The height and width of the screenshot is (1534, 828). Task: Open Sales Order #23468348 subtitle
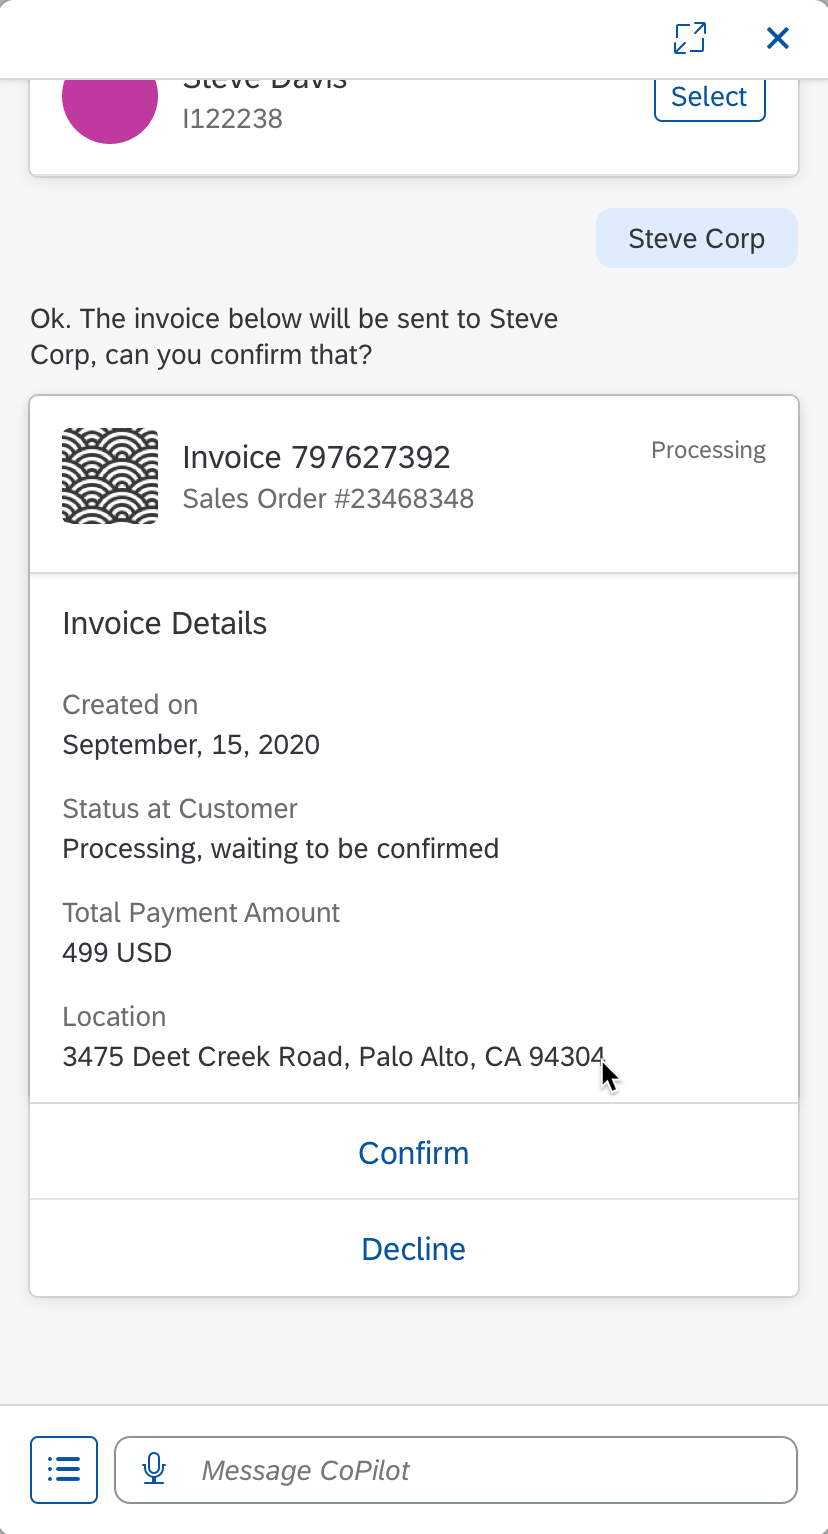tap(328, 498)
